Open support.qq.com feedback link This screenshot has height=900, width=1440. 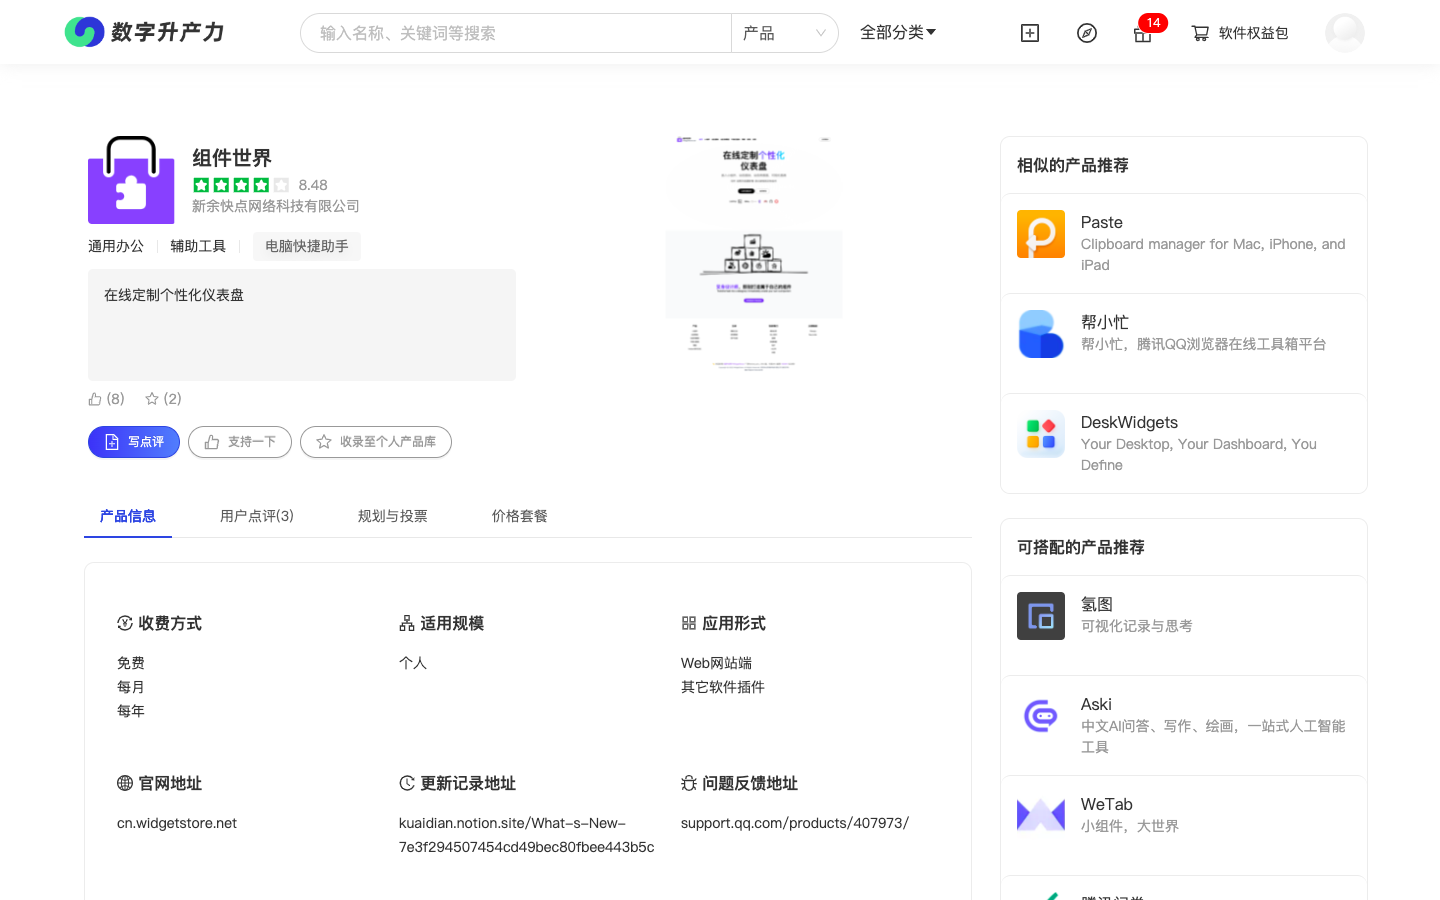click(x=795, y=823)
